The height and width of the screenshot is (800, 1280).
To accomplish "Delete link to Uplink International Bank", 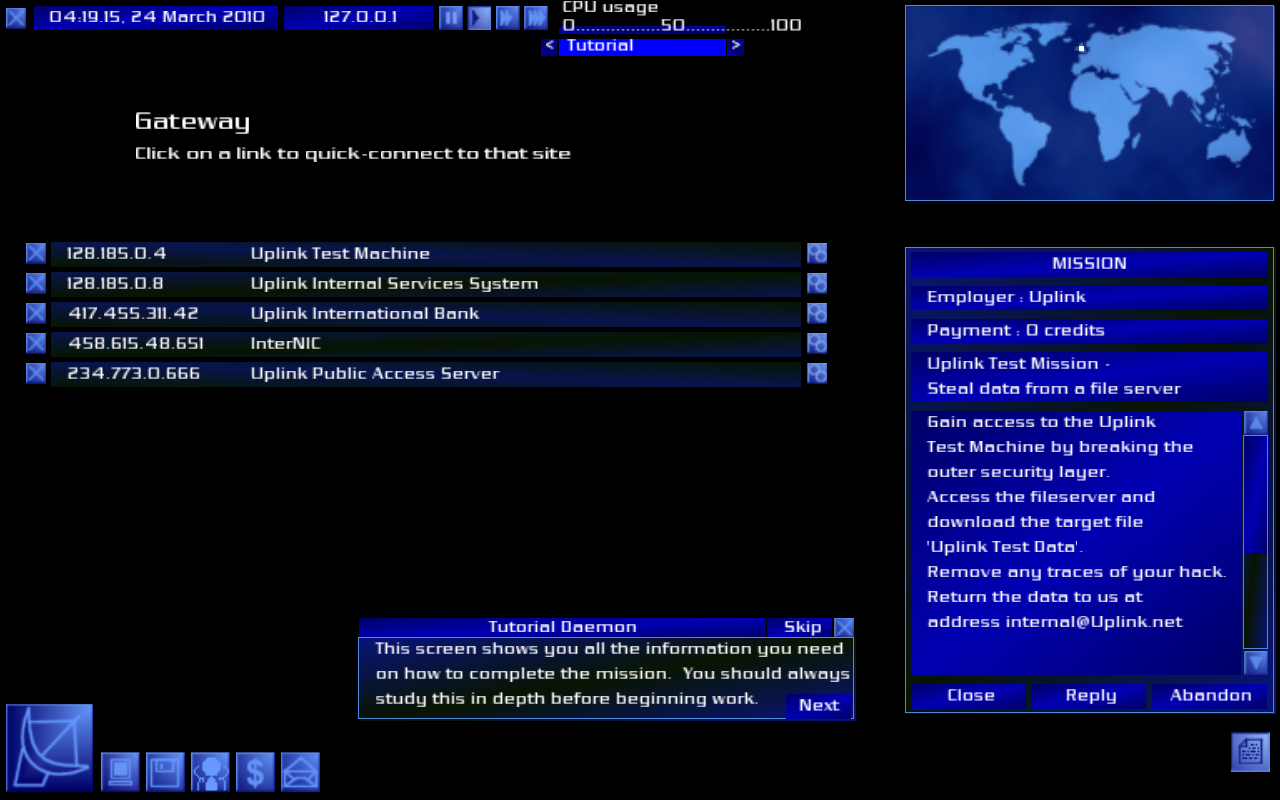I will pyautogui.click(x=36, y=314).
